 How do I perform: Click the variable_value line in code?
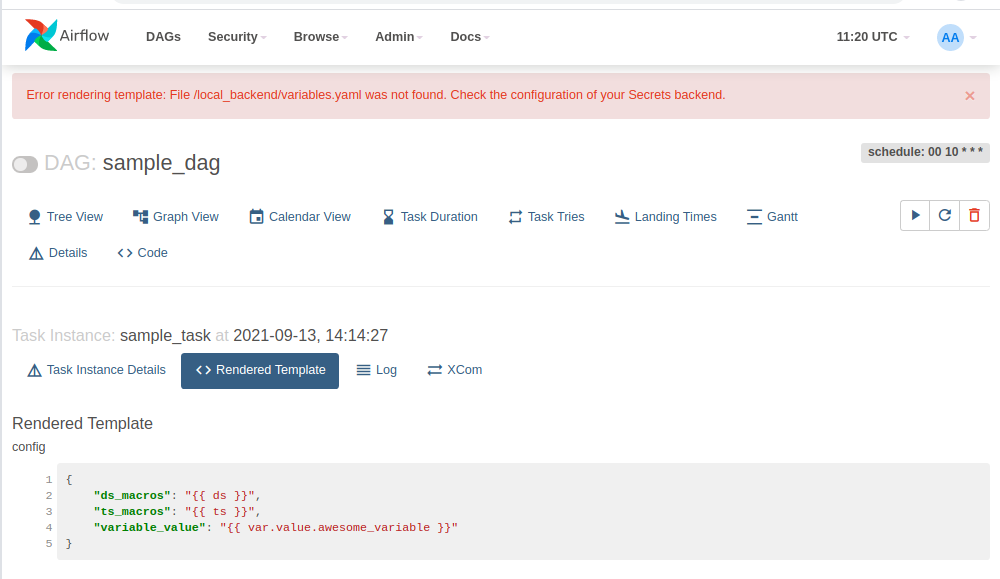[276, 527]
